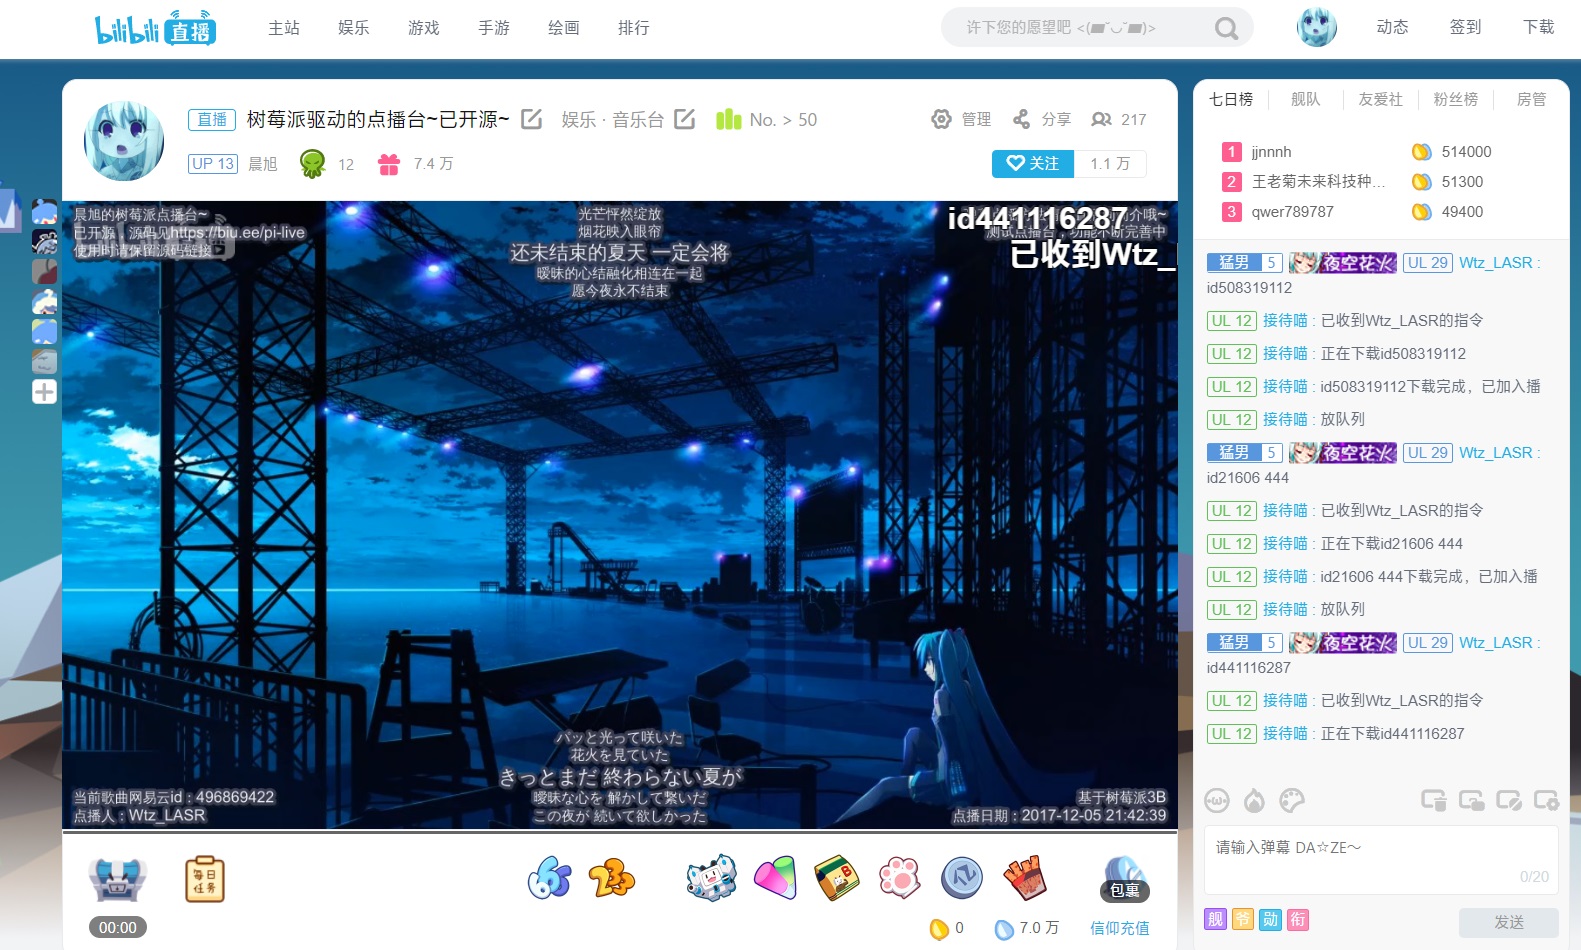Screen dimensions: 1581x950
Task: Edit the 娱乐·音乐台 category pencil icon
Action: point(685,119)
